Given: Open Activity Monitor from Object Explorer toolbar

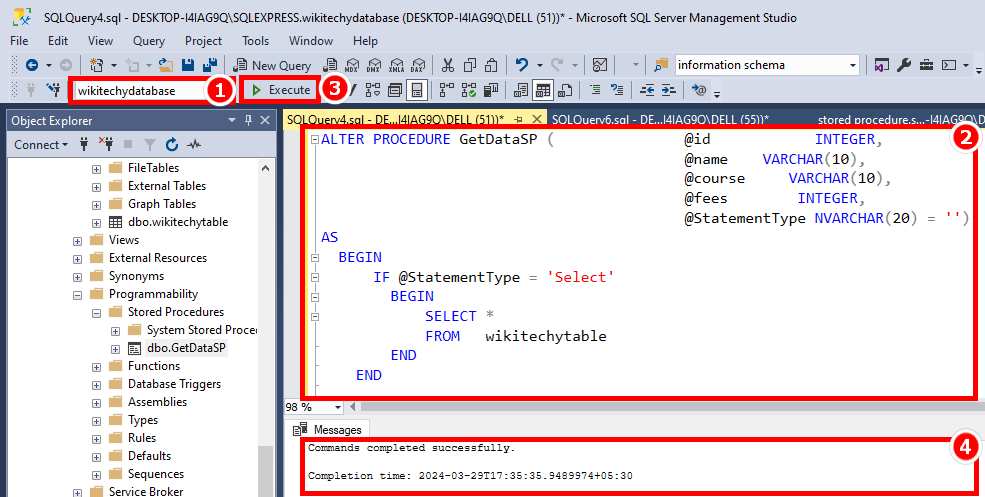Looking at the screenshot, I should [194, 144].
